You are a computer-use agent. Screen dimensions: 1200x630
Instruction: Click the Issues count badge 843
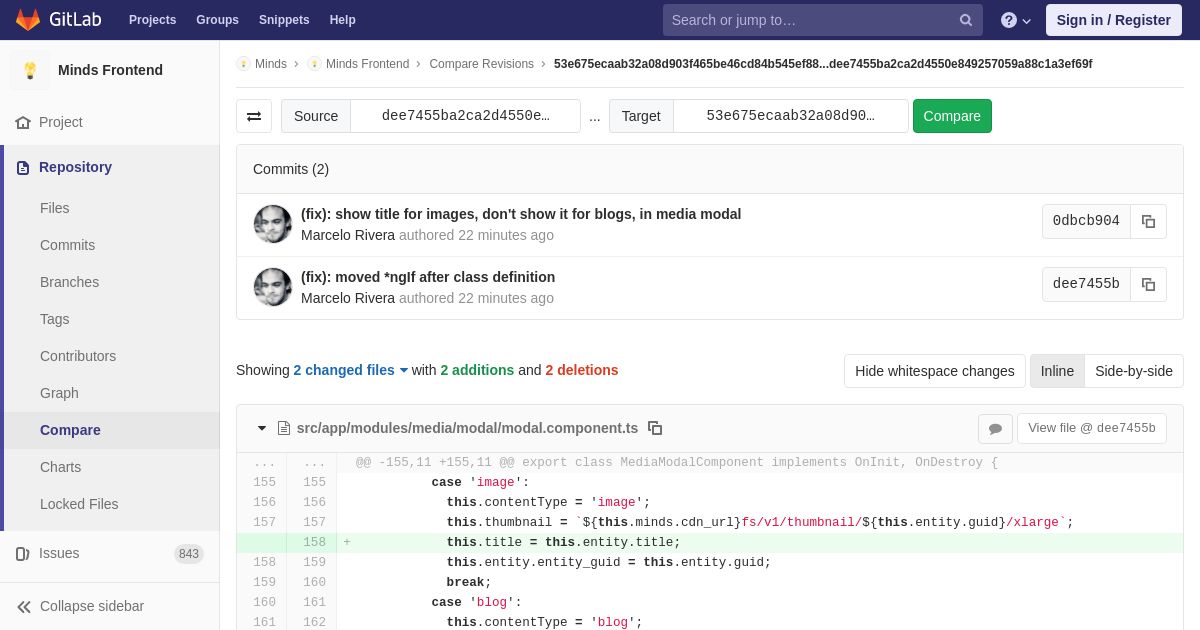[x=189, y=554]
